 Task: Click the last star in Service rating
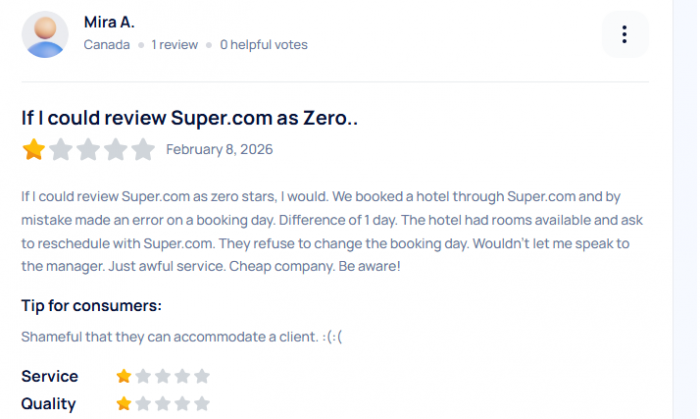[x=202, y=377]
